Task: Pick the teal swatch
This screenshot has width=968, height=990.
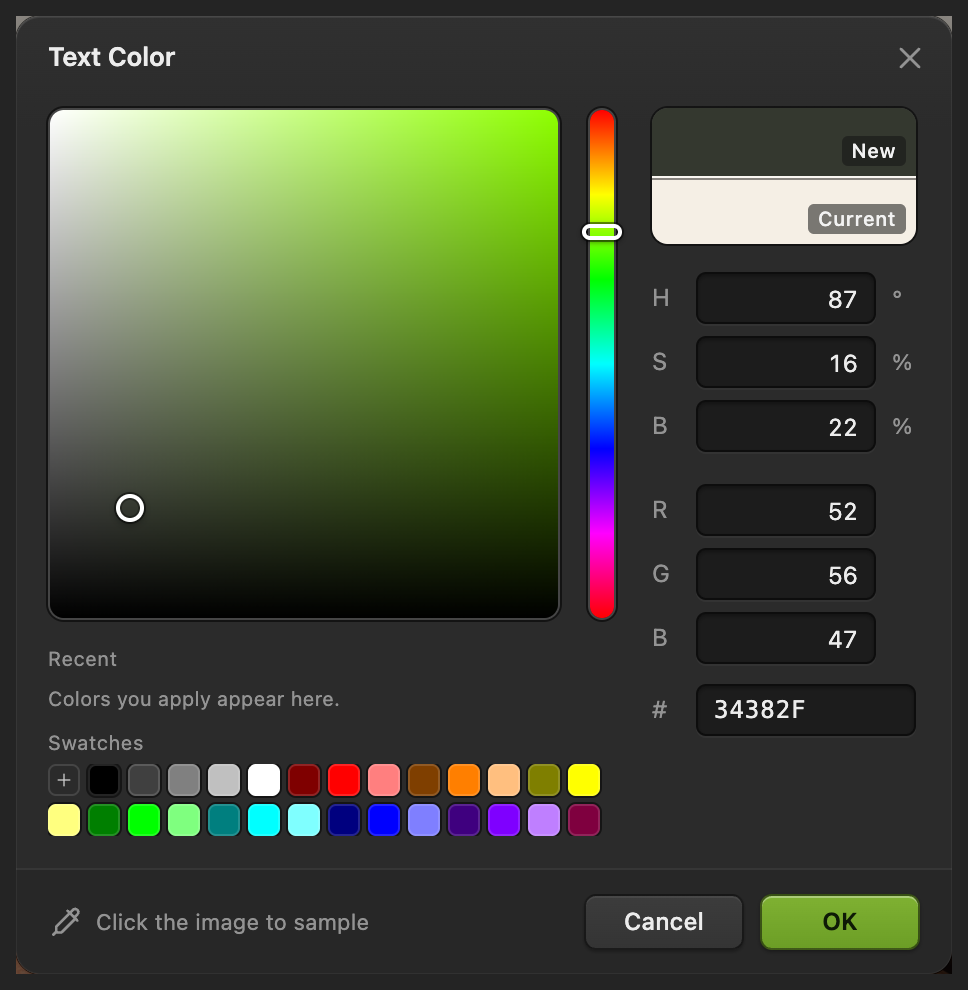Action: (x=224, y=820)
